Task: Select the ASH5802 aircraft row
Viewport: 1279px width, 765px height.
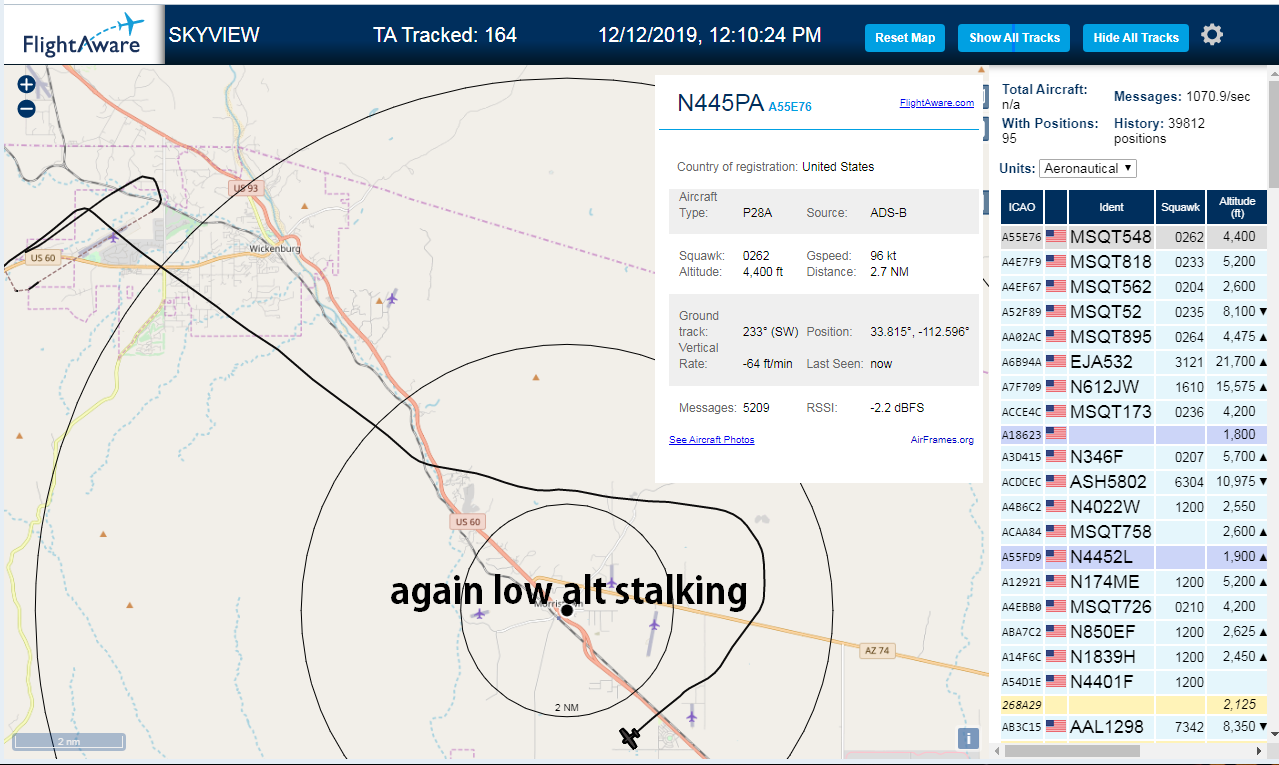Action: [x=1134, y=482]
